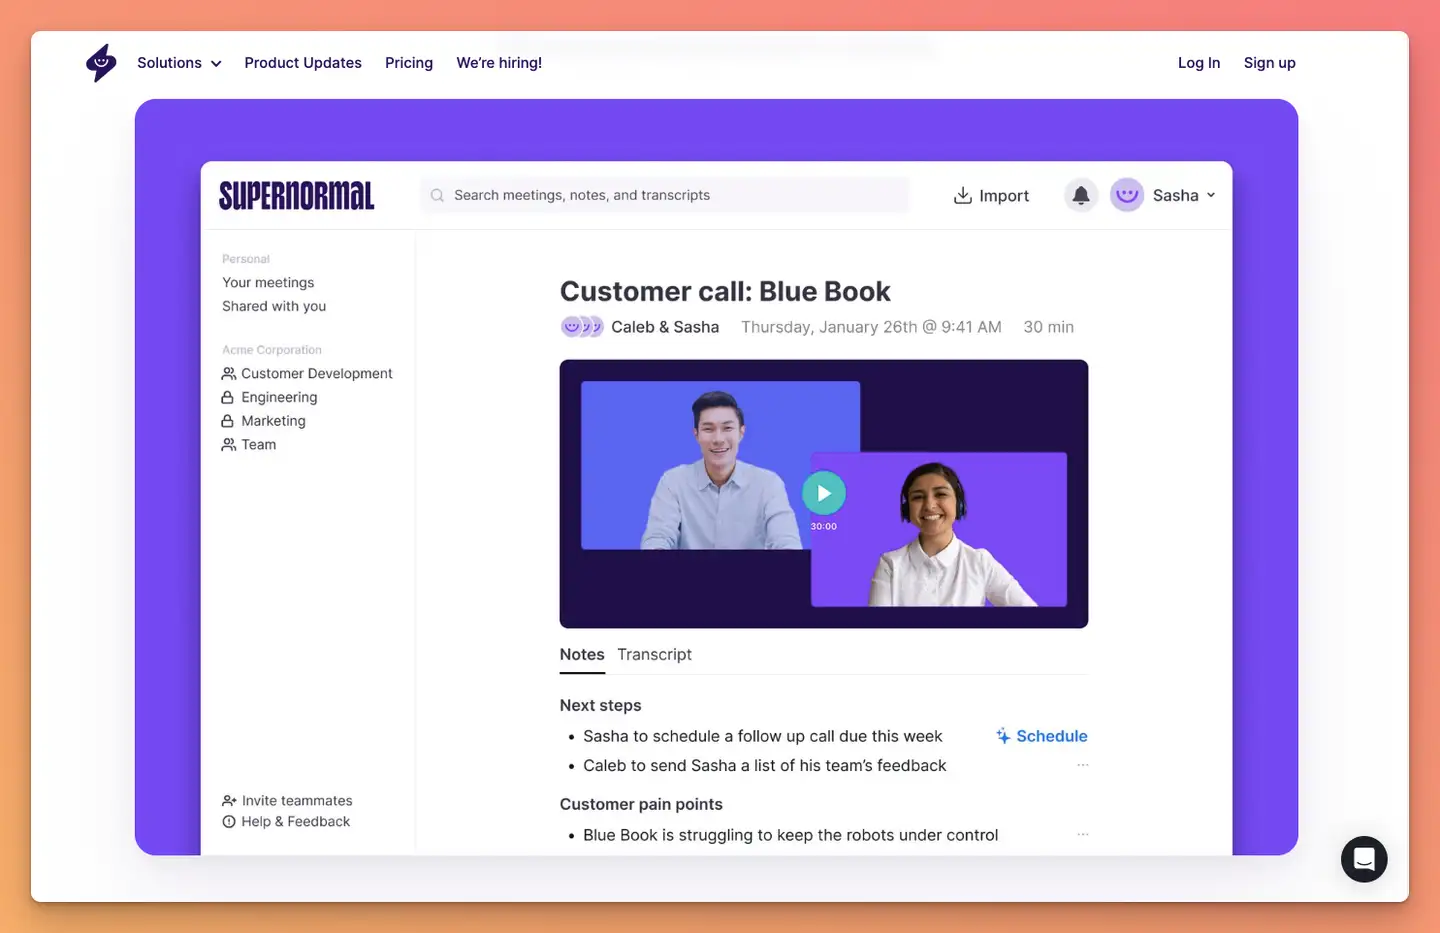Open the Engineering group
Viewport: 1440px width, 933px height.
tap(279, 397)
